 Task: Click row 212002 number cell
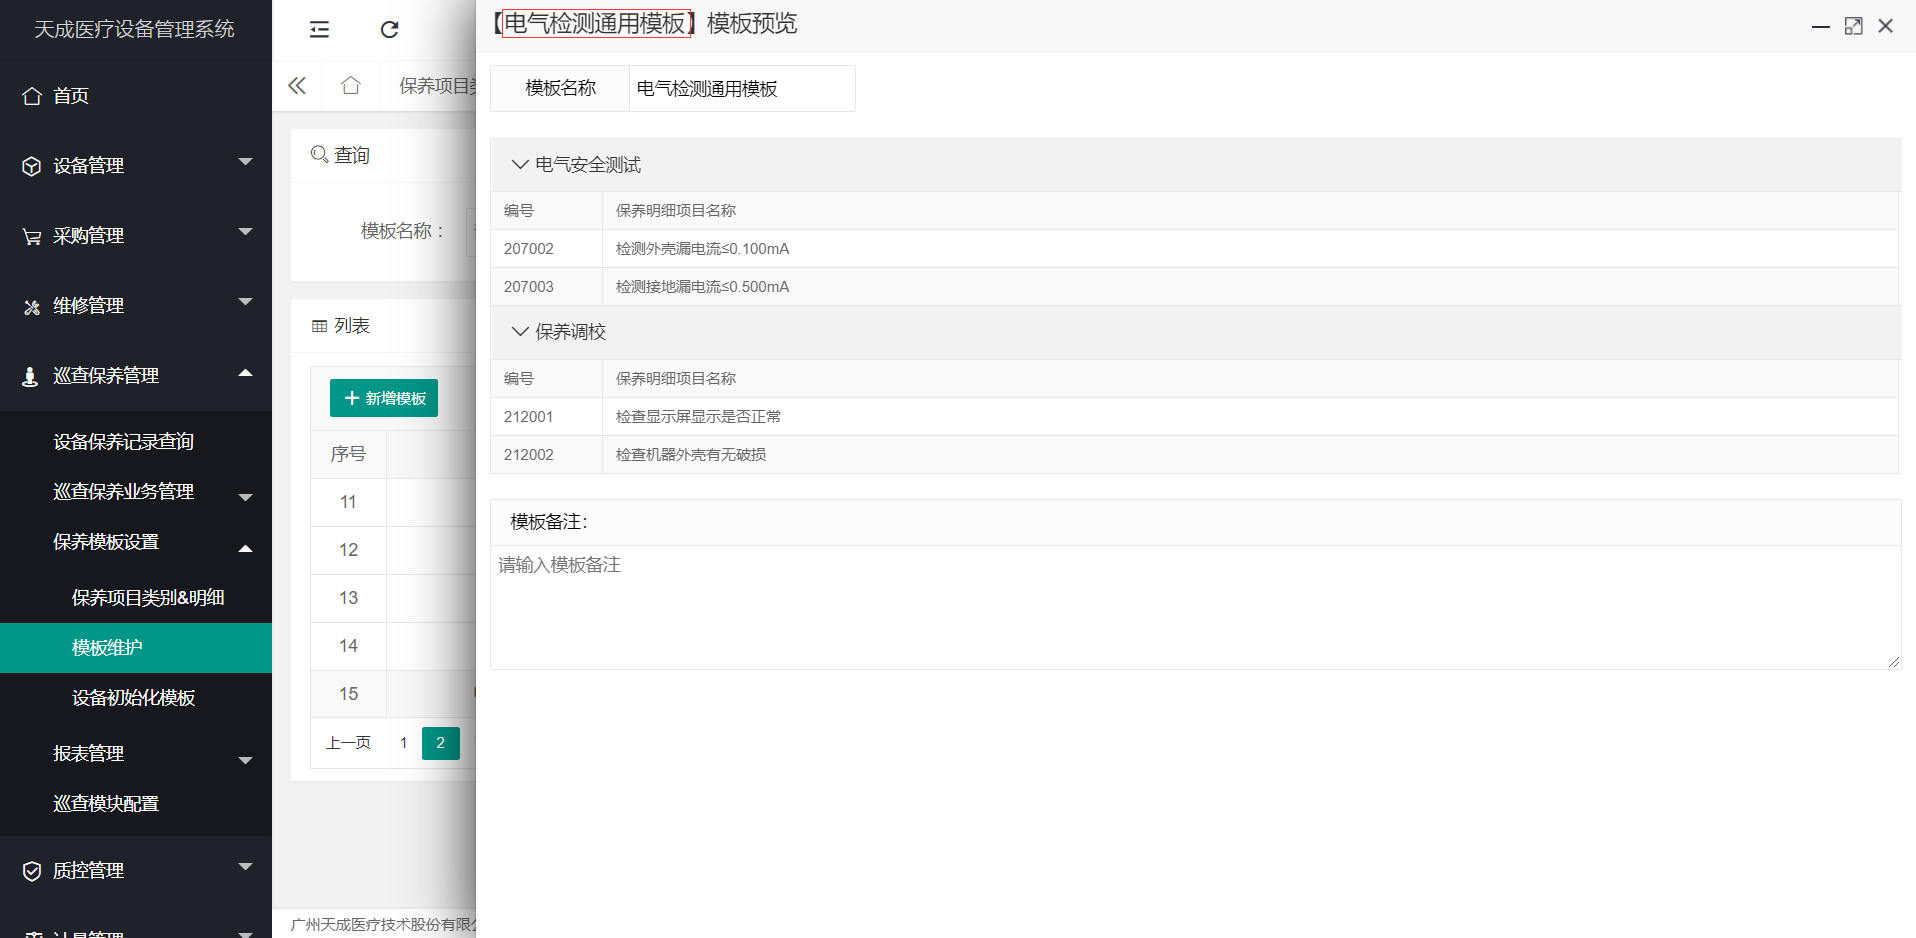(x=546, y=454)
